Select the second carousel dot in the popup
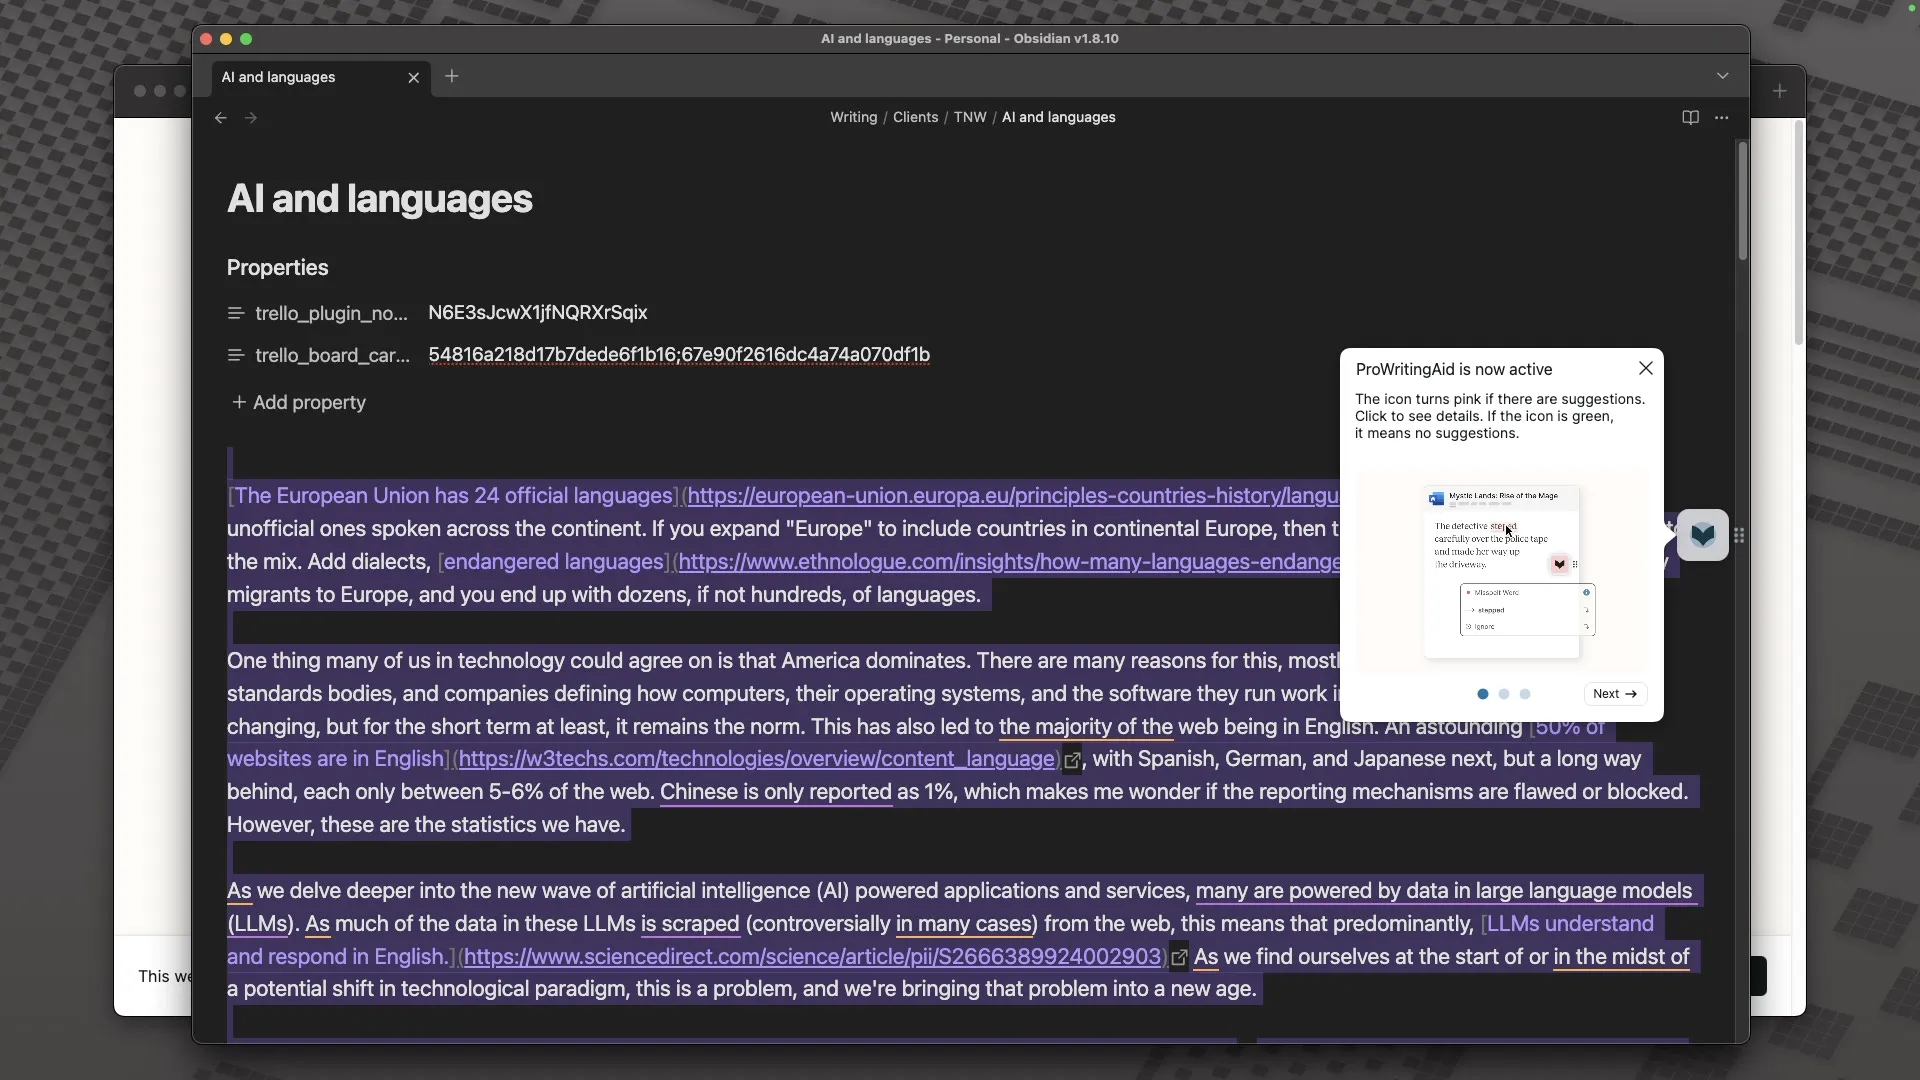Image resolution: width=1920 pixels, height=1080 pixels. (1504, 694)
